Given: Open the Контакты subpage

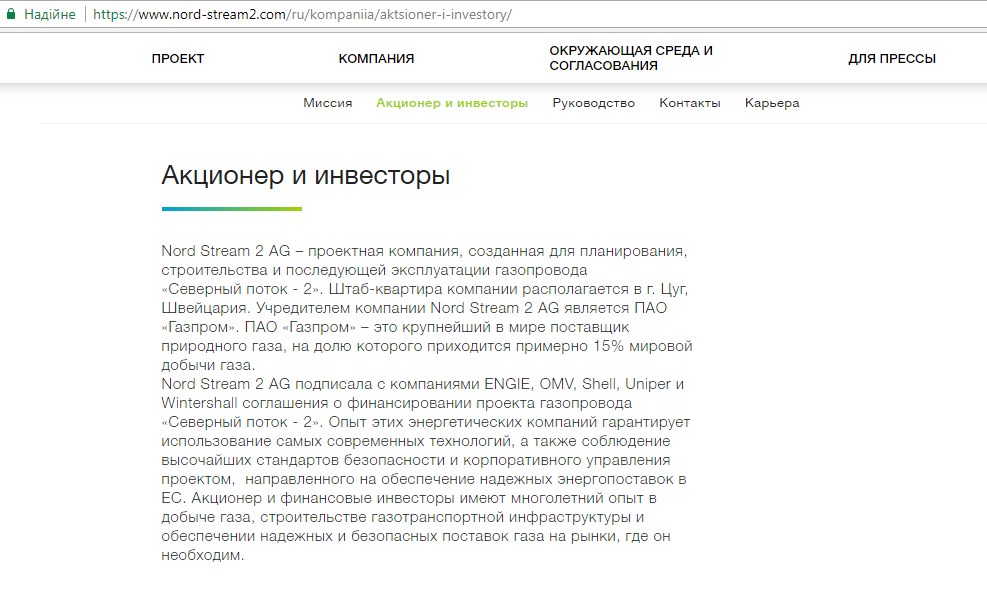Looking at the screenshot, I should tap(690, 103).
